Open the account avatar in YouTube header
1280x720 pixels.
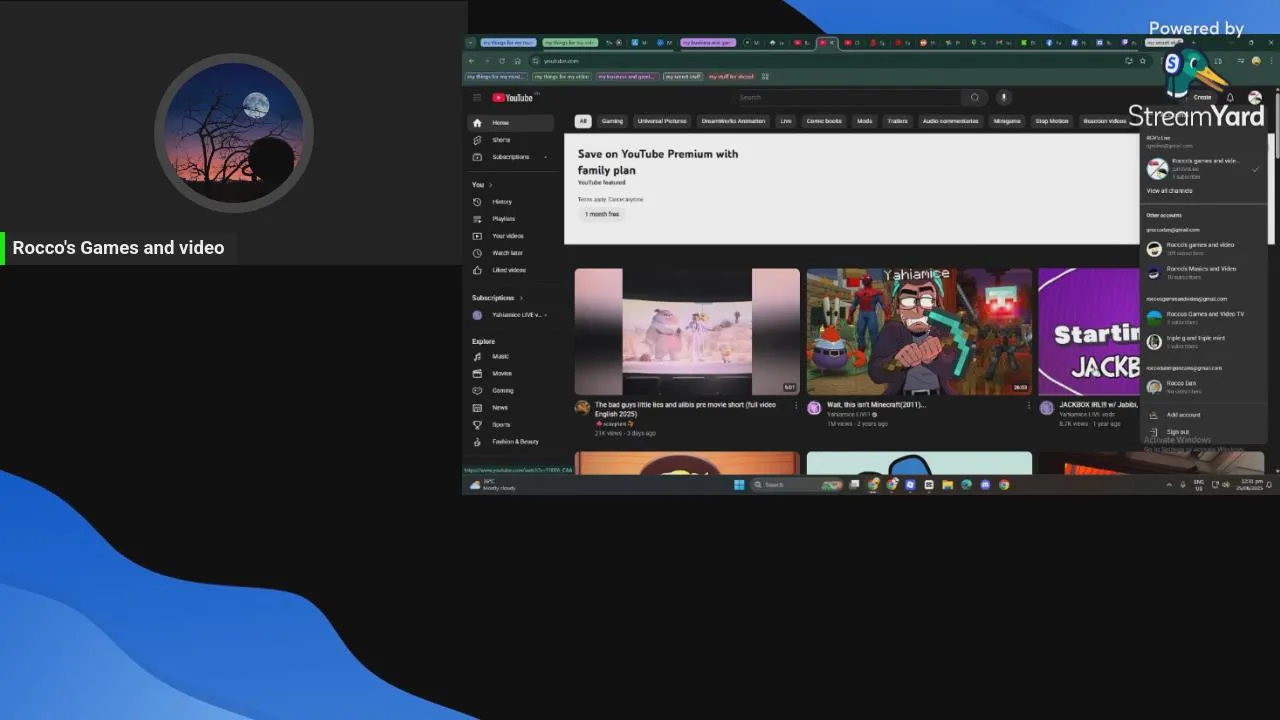pos(1255,97)
